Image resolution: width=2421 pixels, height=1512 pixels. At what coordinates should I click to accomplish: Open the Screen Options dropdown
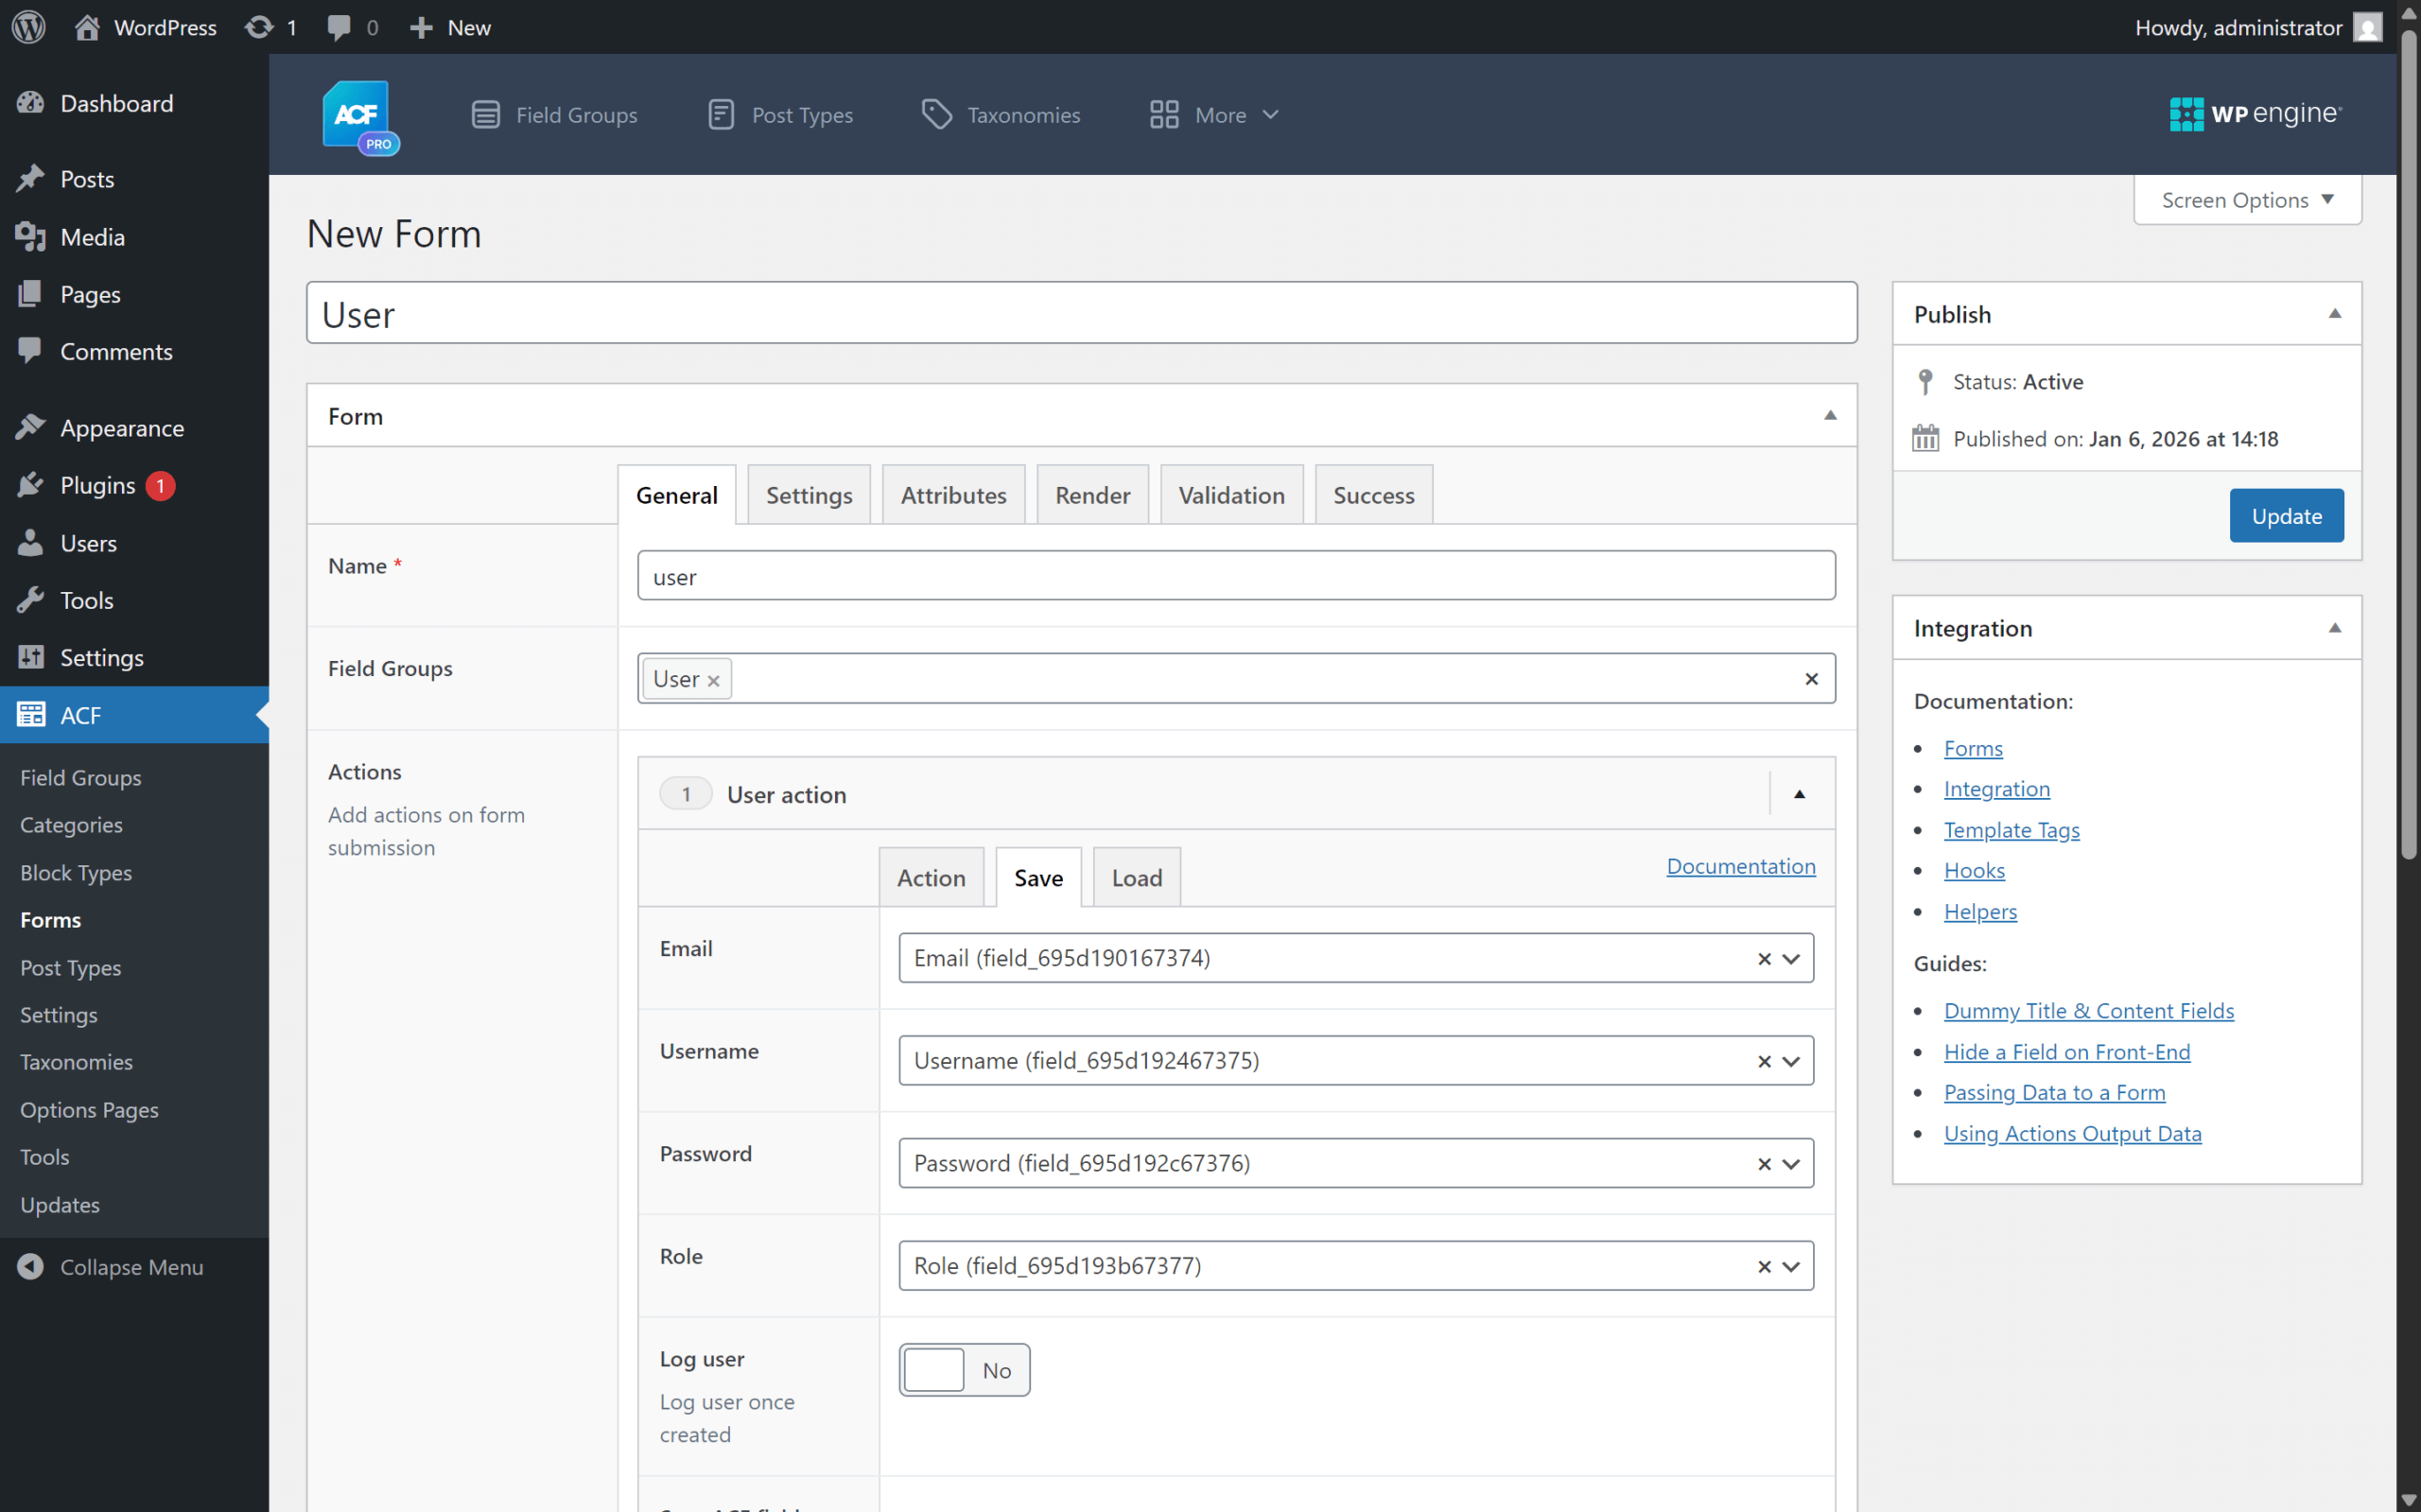tap(2246, 199)
